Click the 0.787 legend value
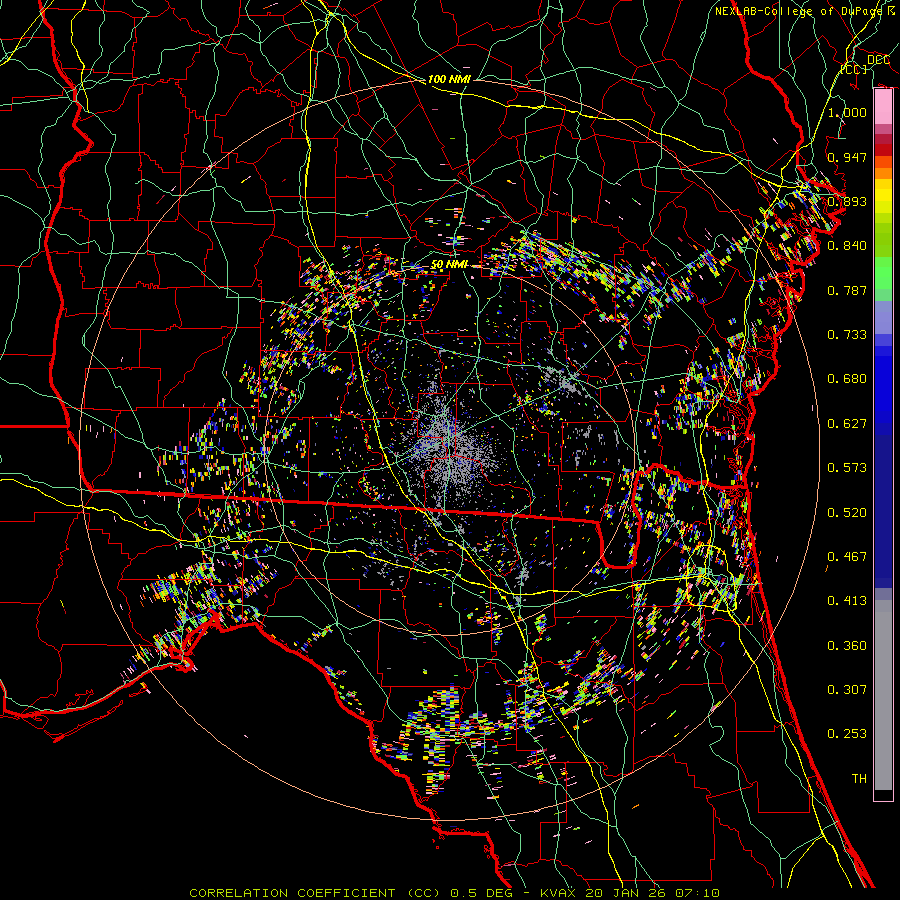Image resolution: width=900 pixels, height=900 pixels. click(x=847, y=290)
